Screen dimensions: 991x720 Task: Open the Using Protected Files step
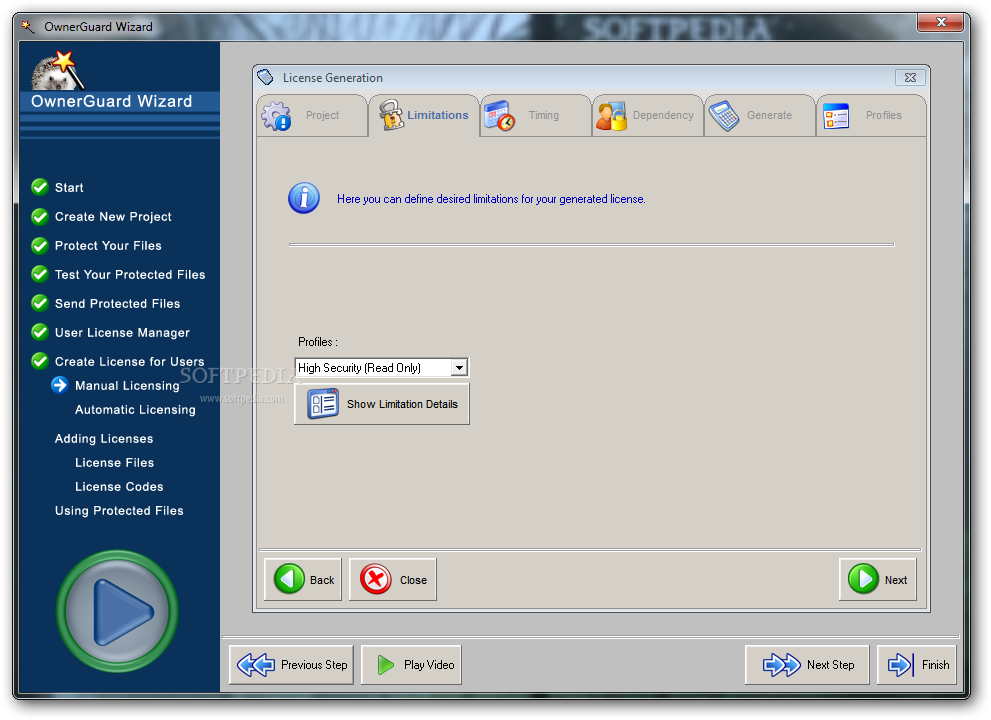click(x=119, y=511)
